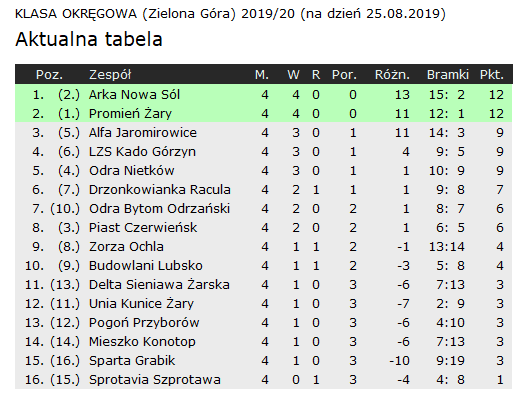The height and width of the screenshot is (396, 527).
Task: Click the Klasa Okręgowa league title text
Action: tap(230, 14)
